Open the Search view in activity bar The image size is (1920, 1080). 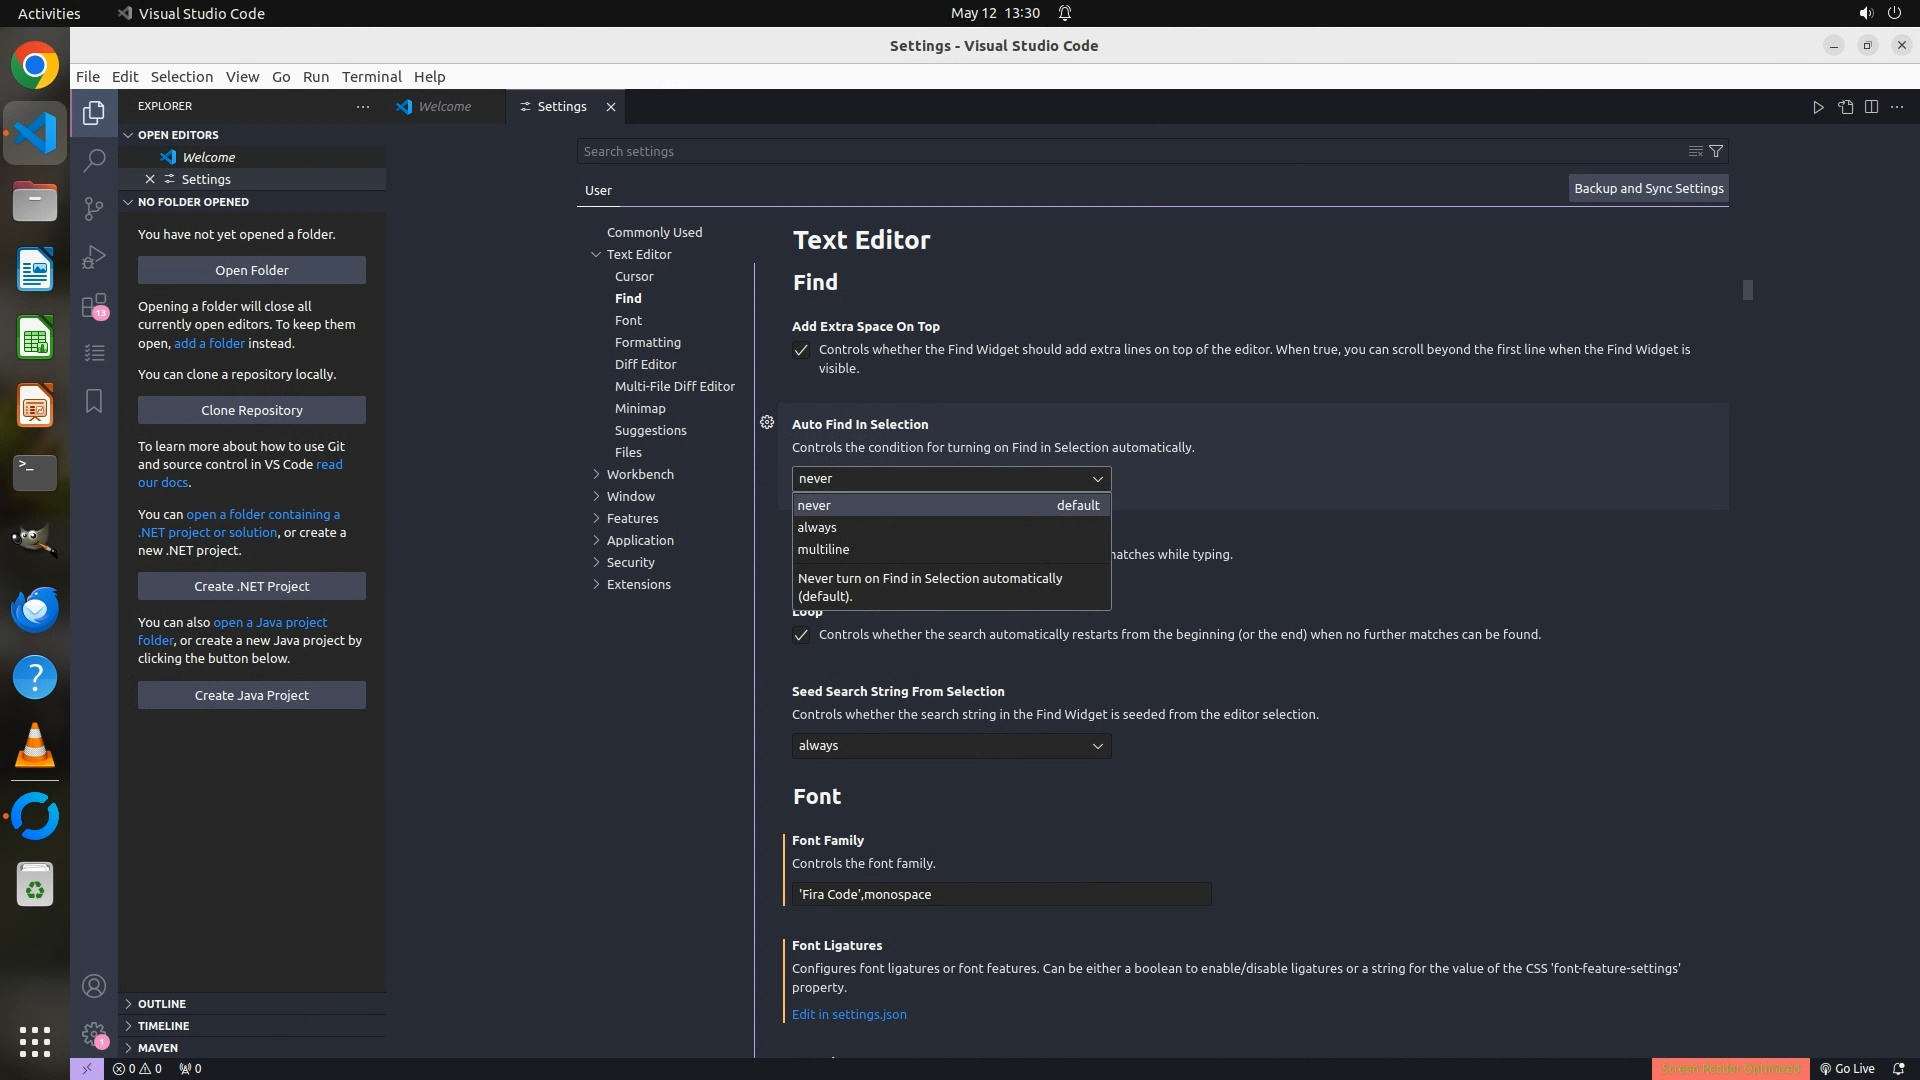(x=94, y=160)
